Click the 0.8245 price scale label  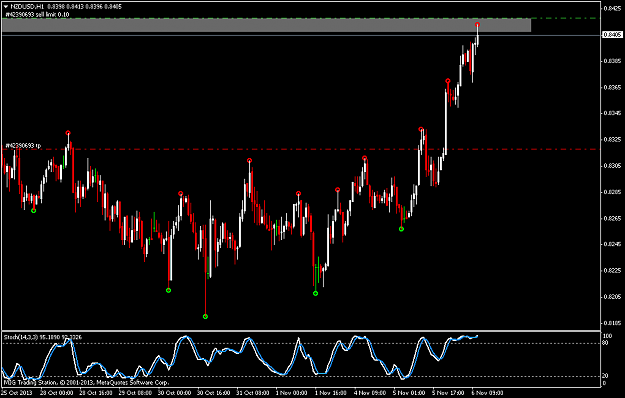(x=612, y=244)
